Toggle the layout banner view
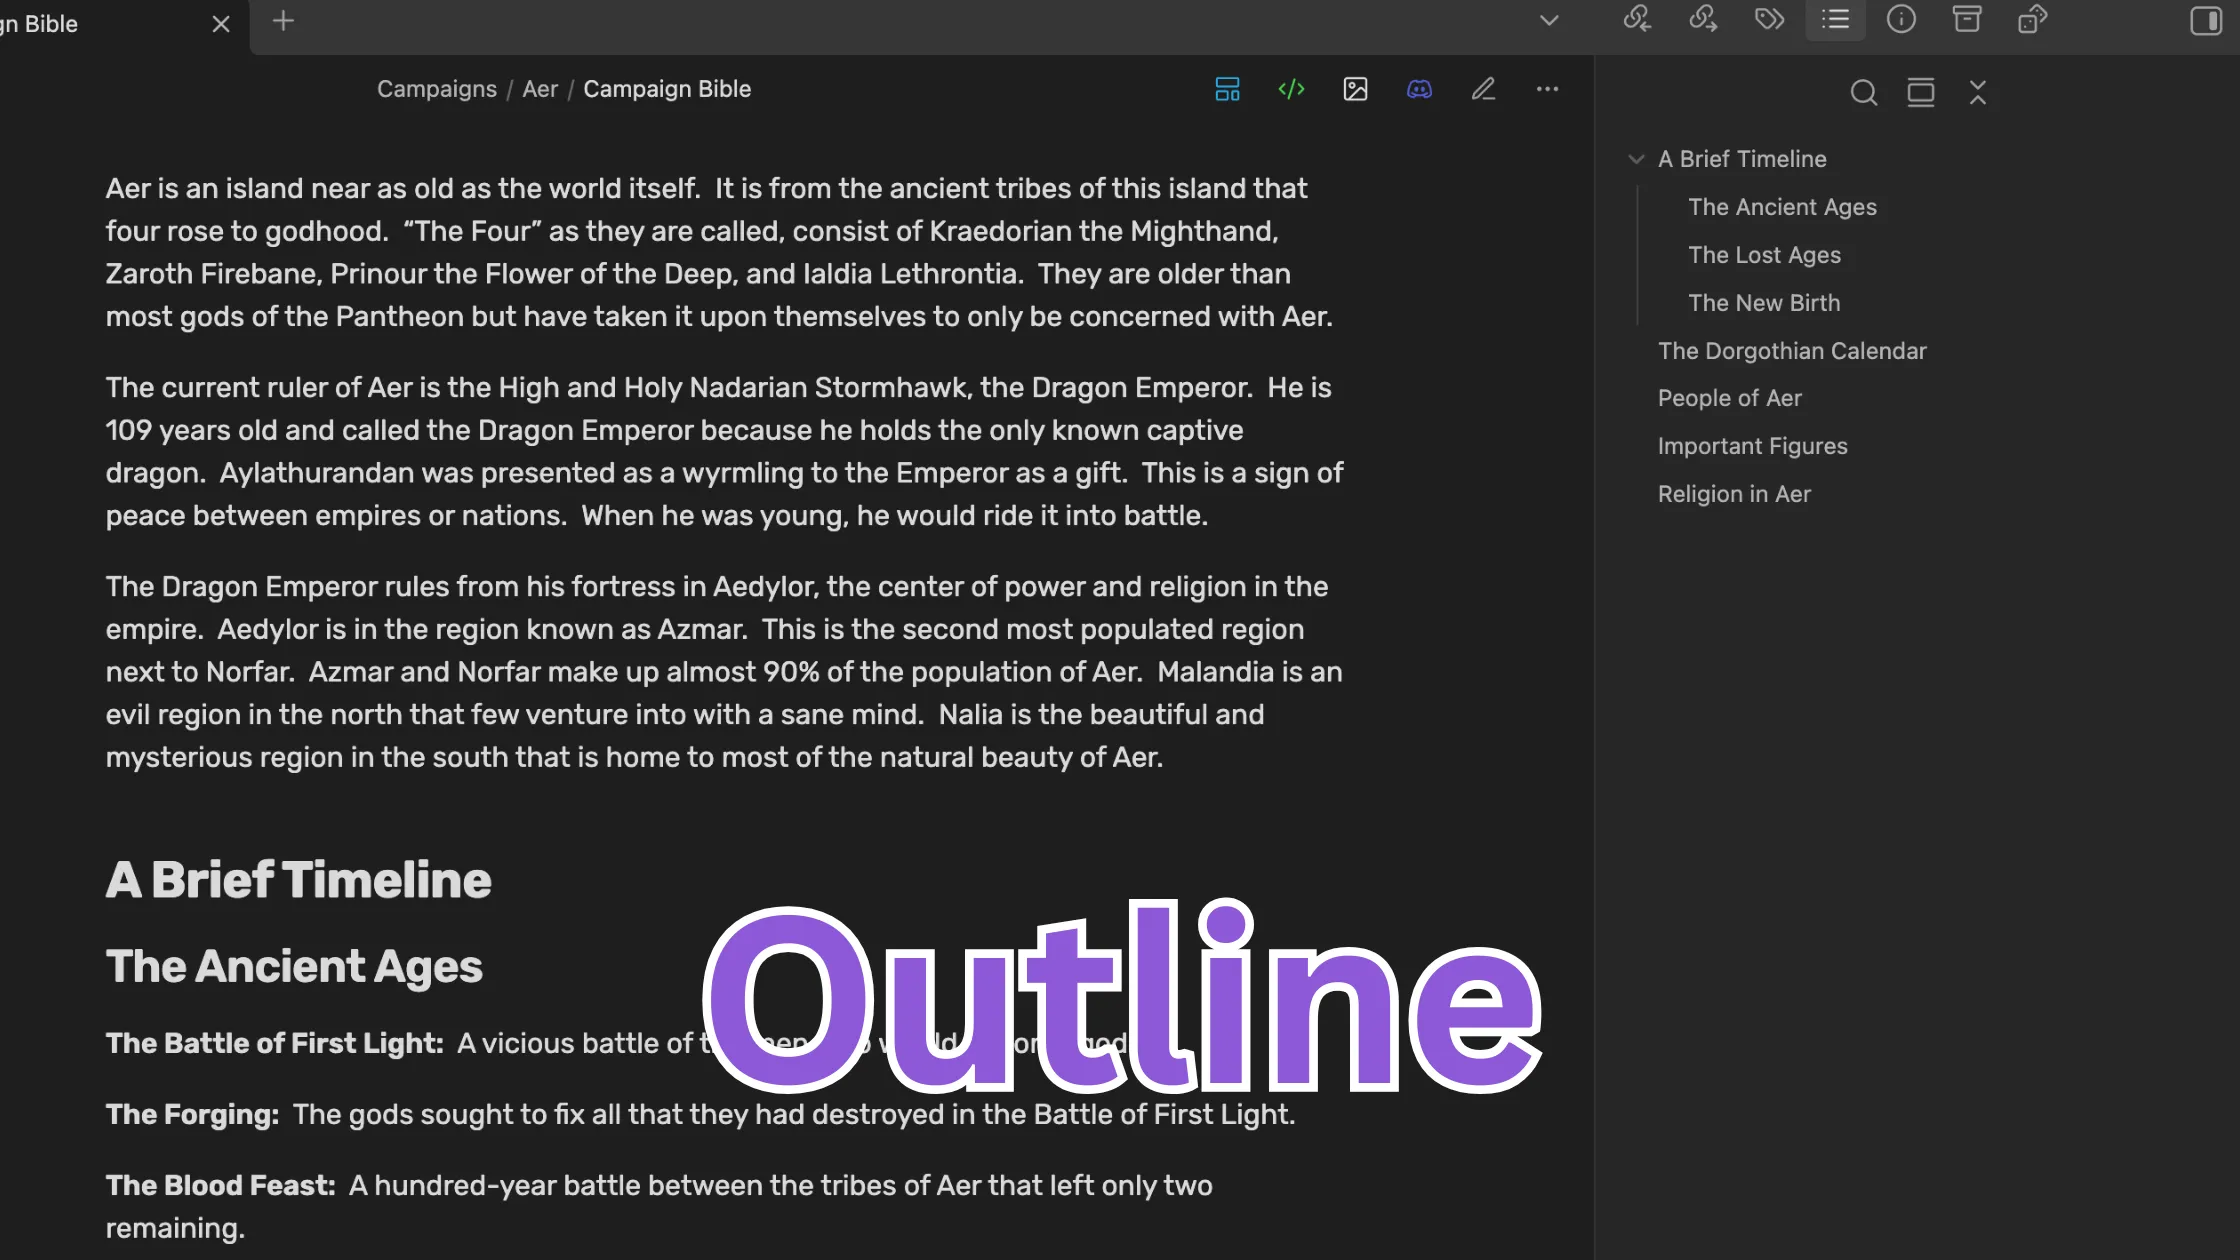 click(1227, 89)
